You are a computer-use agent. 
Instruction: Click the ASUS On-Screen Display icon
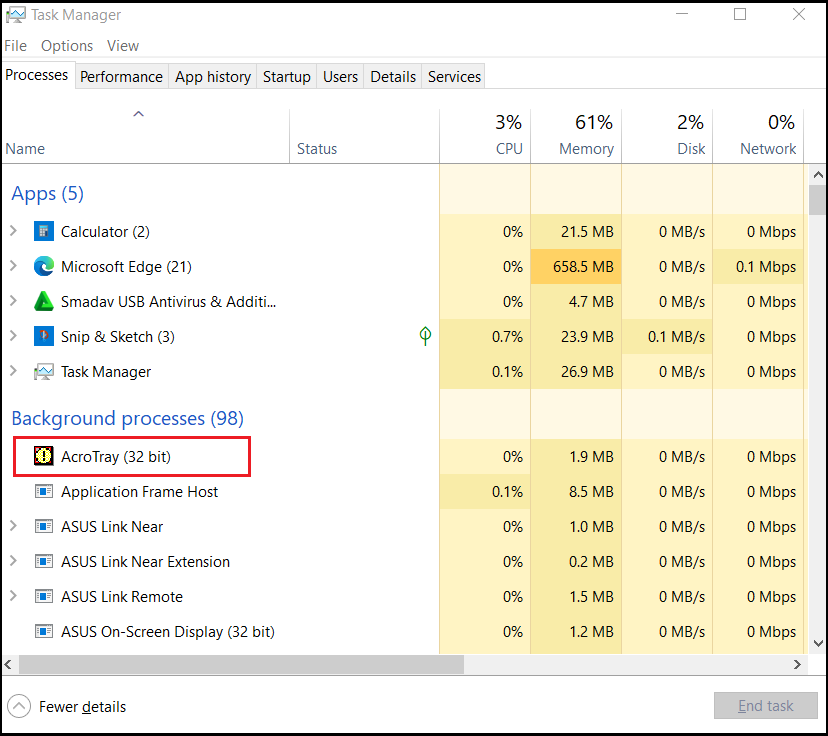[x=44, y=631]
